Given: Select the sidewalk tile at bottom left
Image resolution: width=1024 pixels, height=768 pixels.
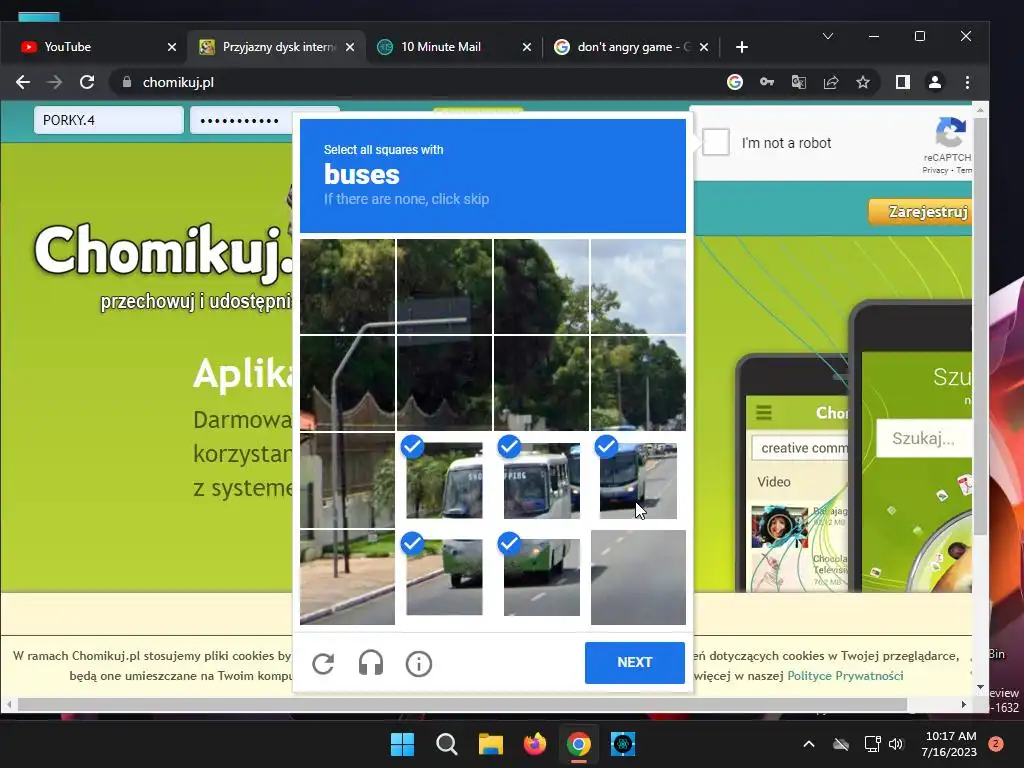Looking at the screenshot, I should (347, 577).
